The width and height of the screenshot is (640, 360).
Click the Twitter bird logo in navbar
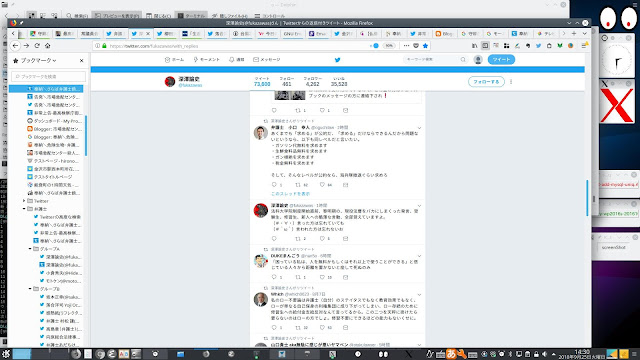338,60
